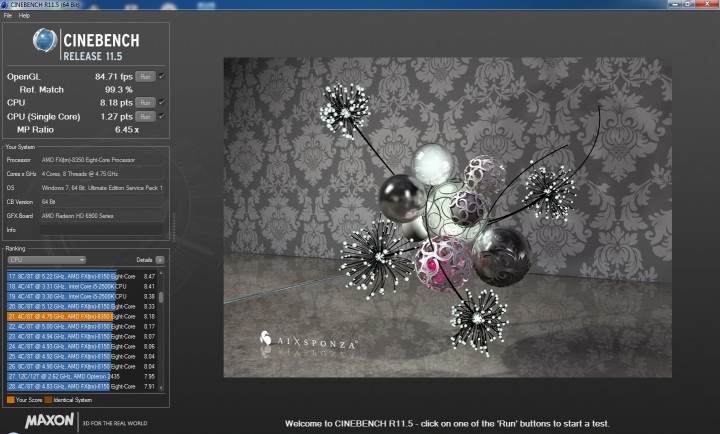Viewport: 720px width, 434px height.
Task: Click the Processor field AMD FX-8350
Action: coord(101,160)
